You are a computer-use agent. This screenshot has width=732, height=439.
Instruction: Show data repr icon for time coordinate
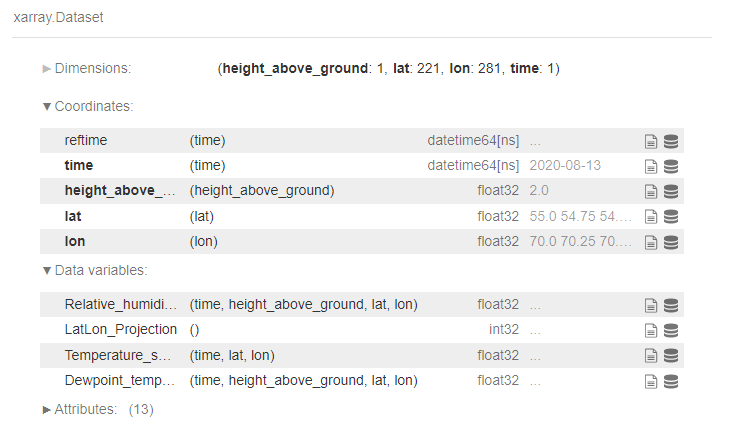click(670, 166)
